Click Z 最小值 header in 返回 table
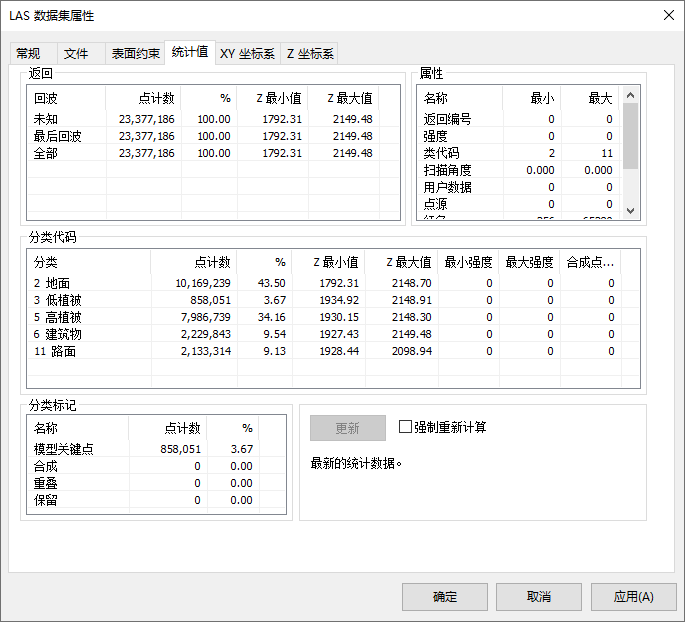685x622 pixels. (x=273, y=98)
